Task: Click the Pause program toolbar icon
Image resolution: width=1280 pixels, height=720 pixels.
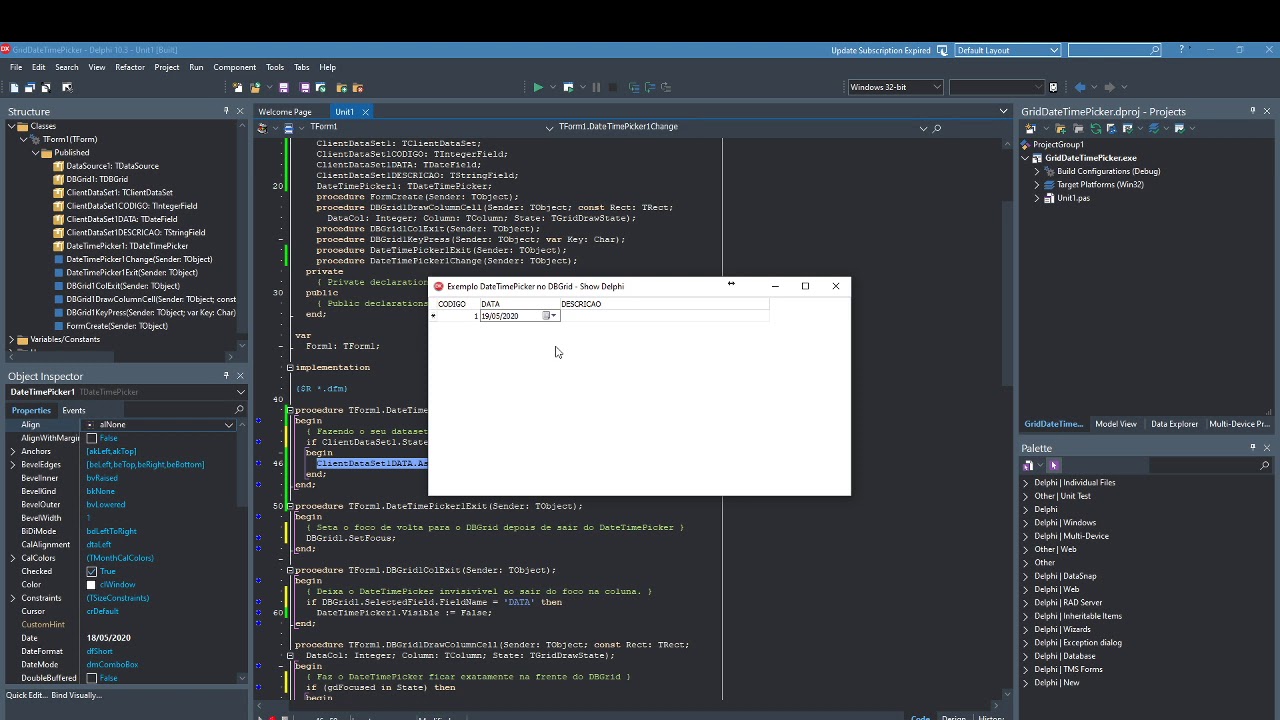Action: coord(596,87)
